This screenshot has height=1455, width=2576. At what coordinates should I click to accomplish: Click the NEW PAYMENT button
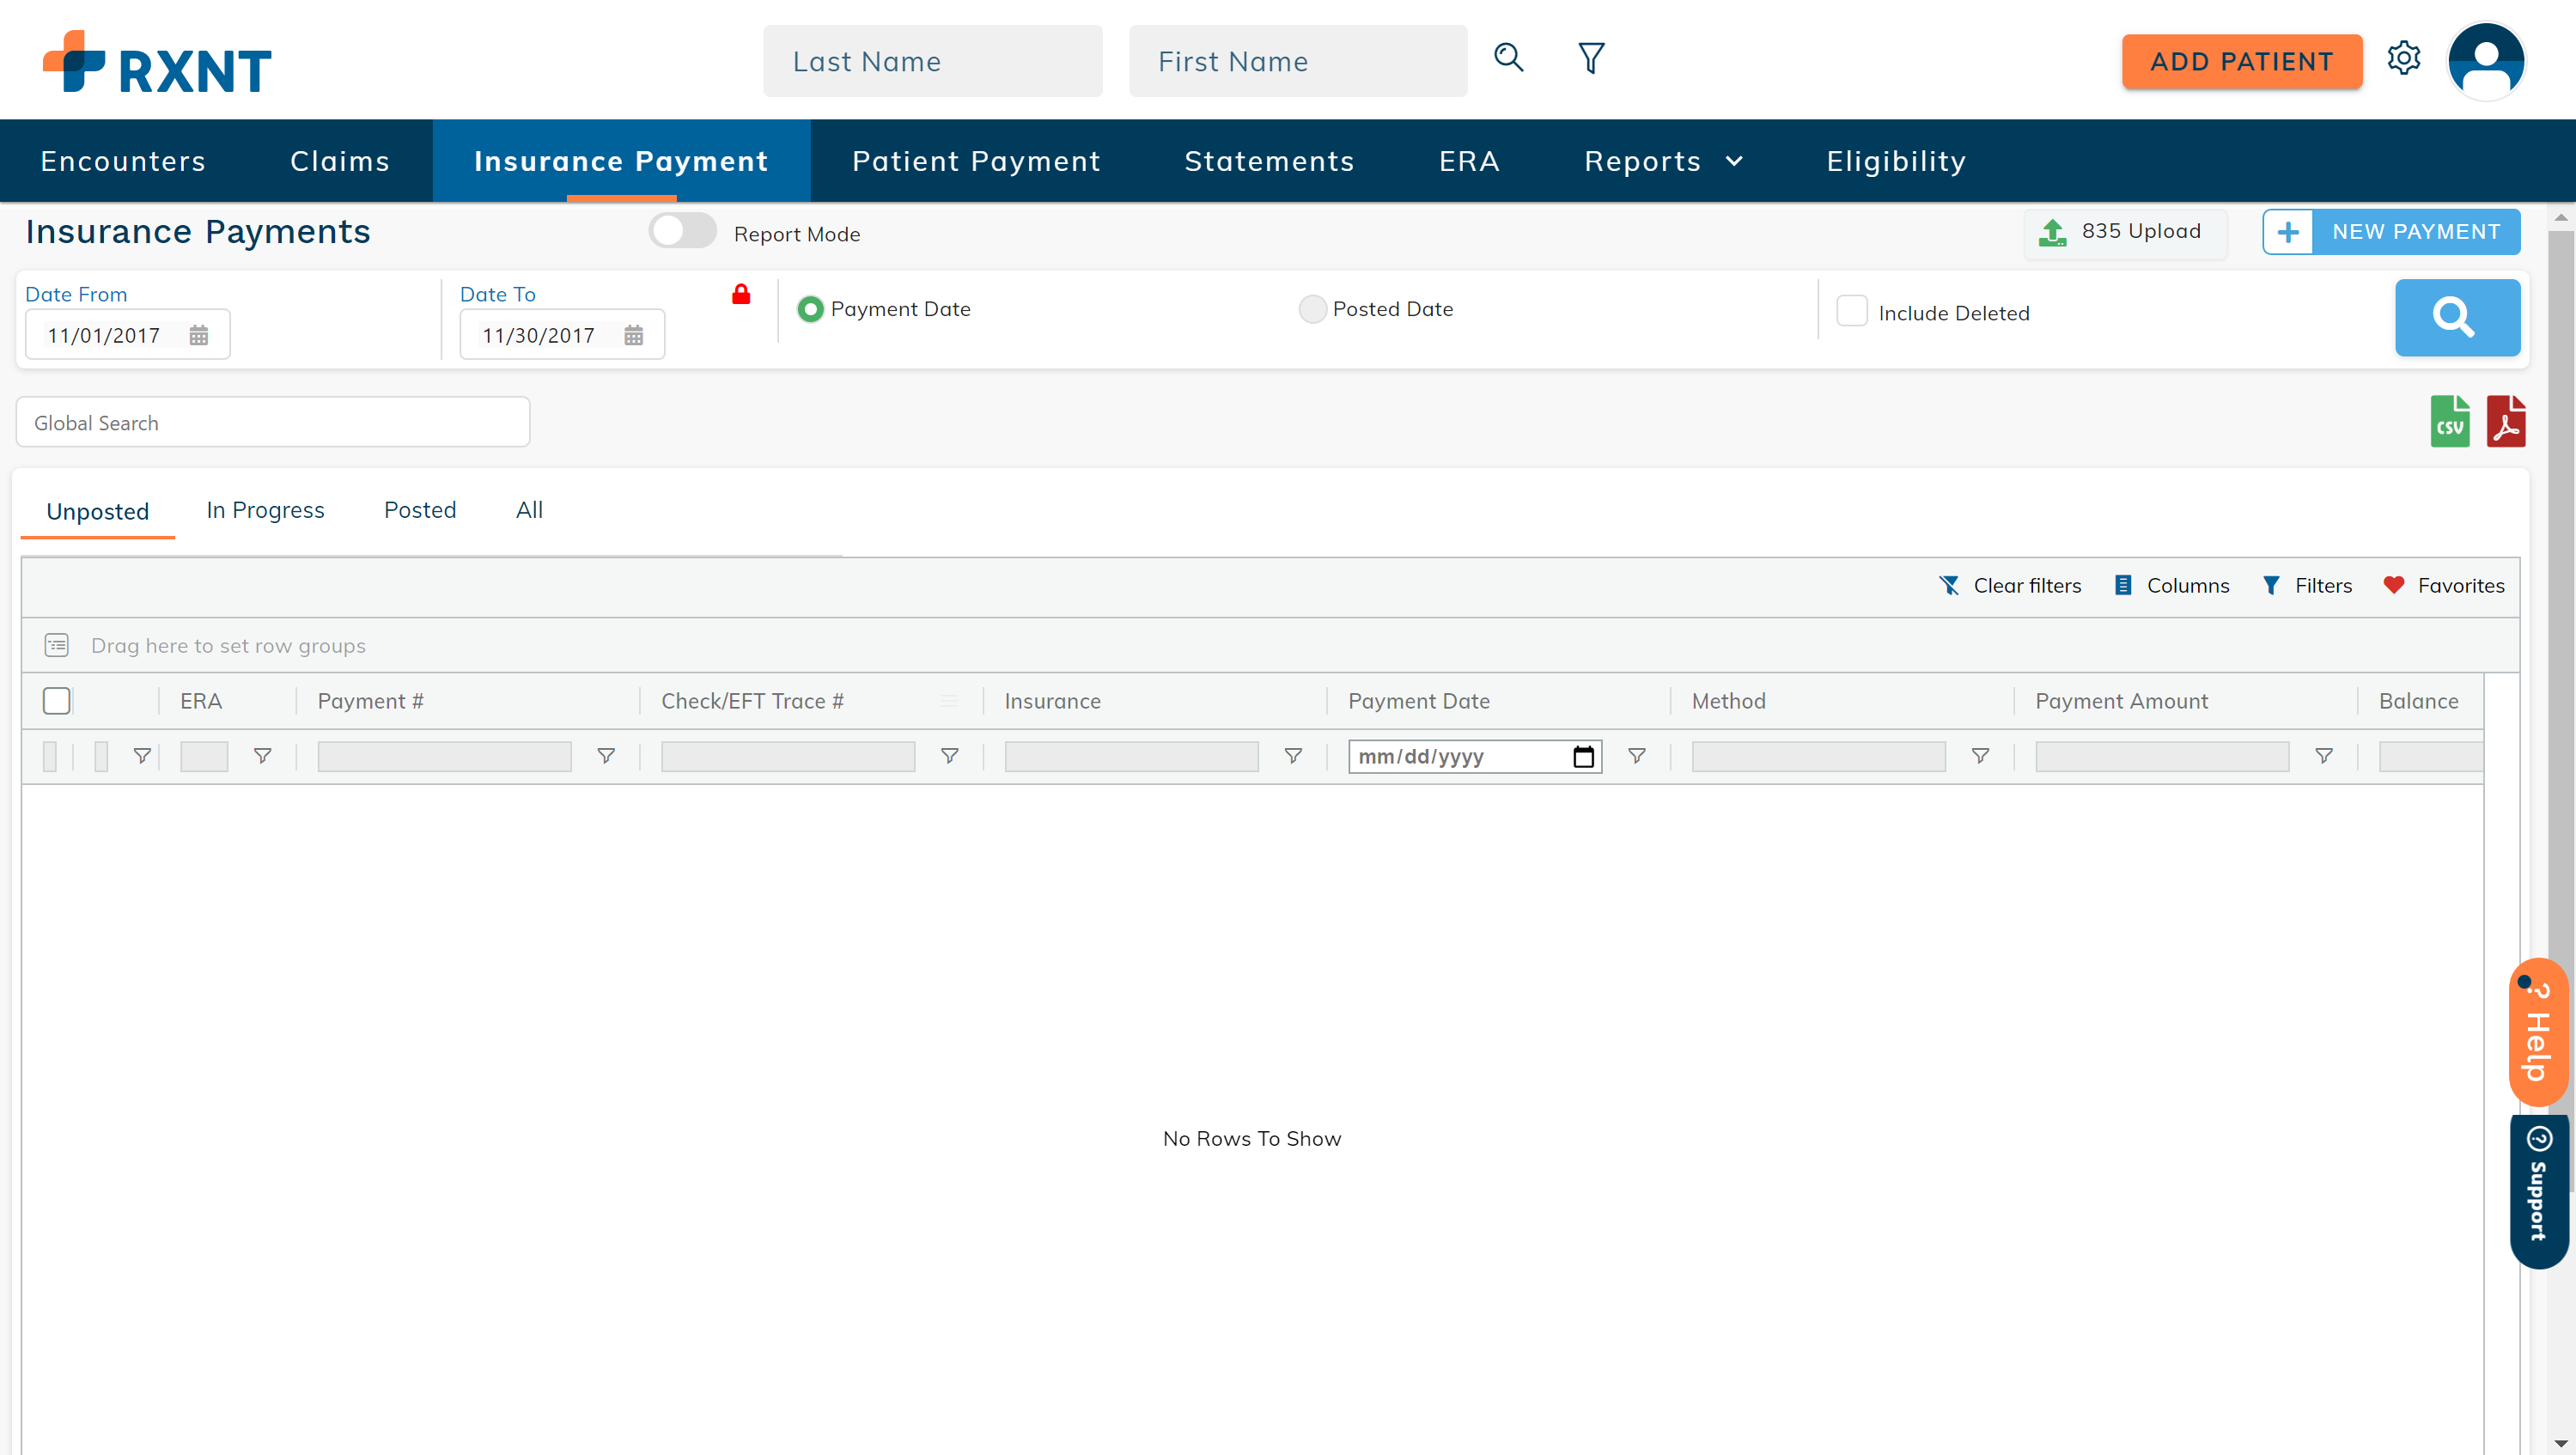pos(2391,231)
